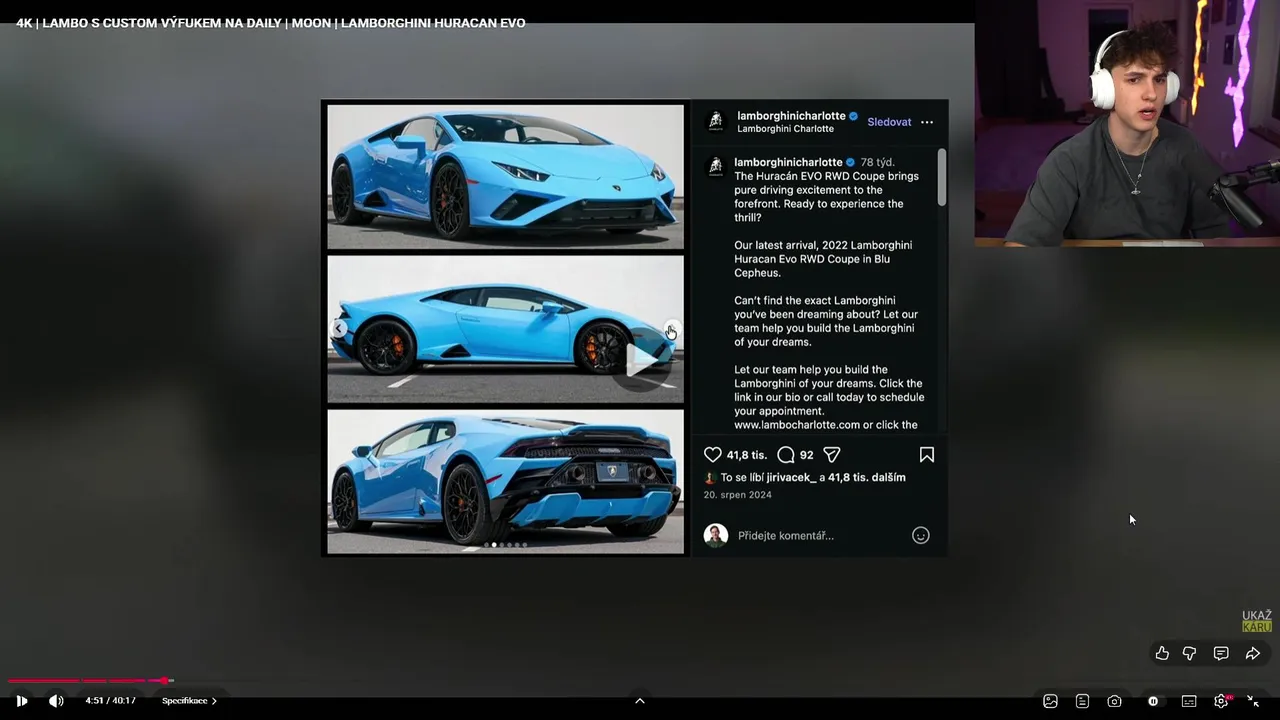The height and width of the screenshot is (720, 1280).
Task: Like the video with thumbs up
Action: (x=1162, y=653)
